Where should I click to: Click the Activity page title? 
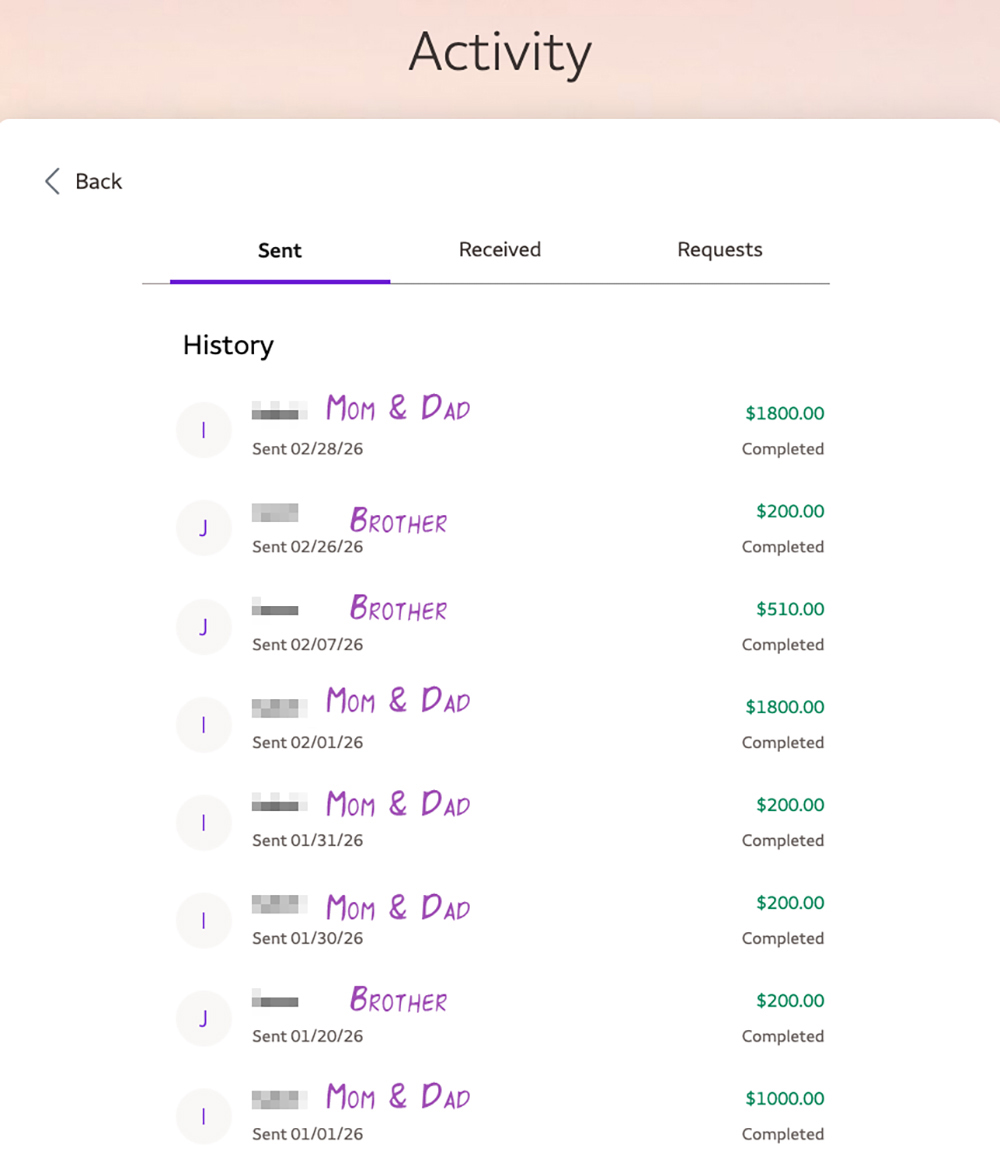tap(500, 52)
